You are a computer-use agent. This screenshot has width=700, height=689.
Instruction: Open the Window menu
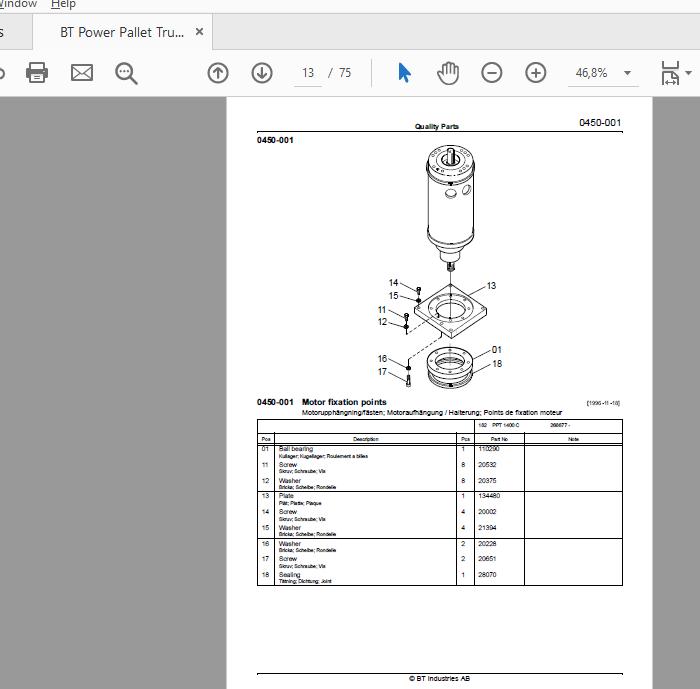point(18,4)
